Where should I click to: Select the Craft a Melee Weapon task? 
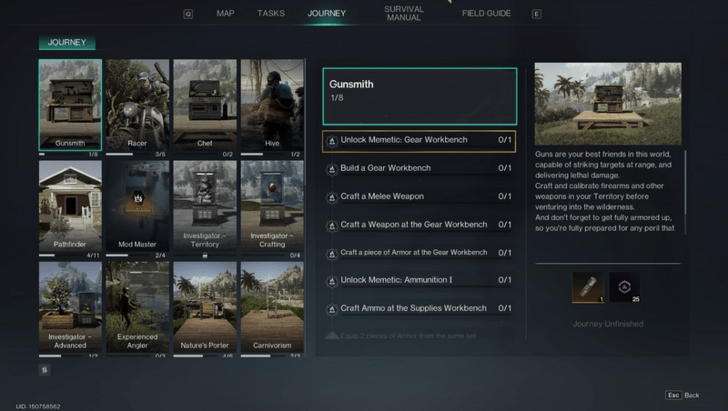419,197
